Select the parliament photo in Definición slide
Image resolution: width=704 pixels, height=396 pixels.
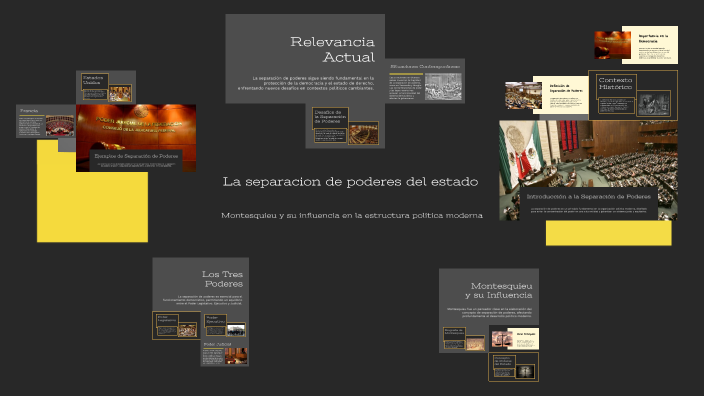pos(524,95)
